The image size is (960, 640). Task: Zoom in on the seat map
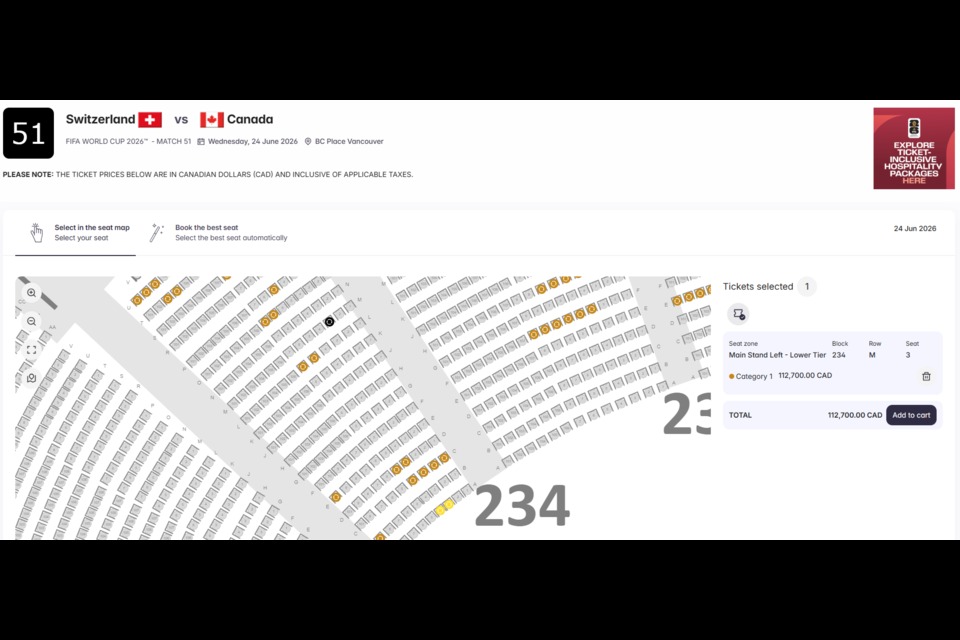point(32,293)
